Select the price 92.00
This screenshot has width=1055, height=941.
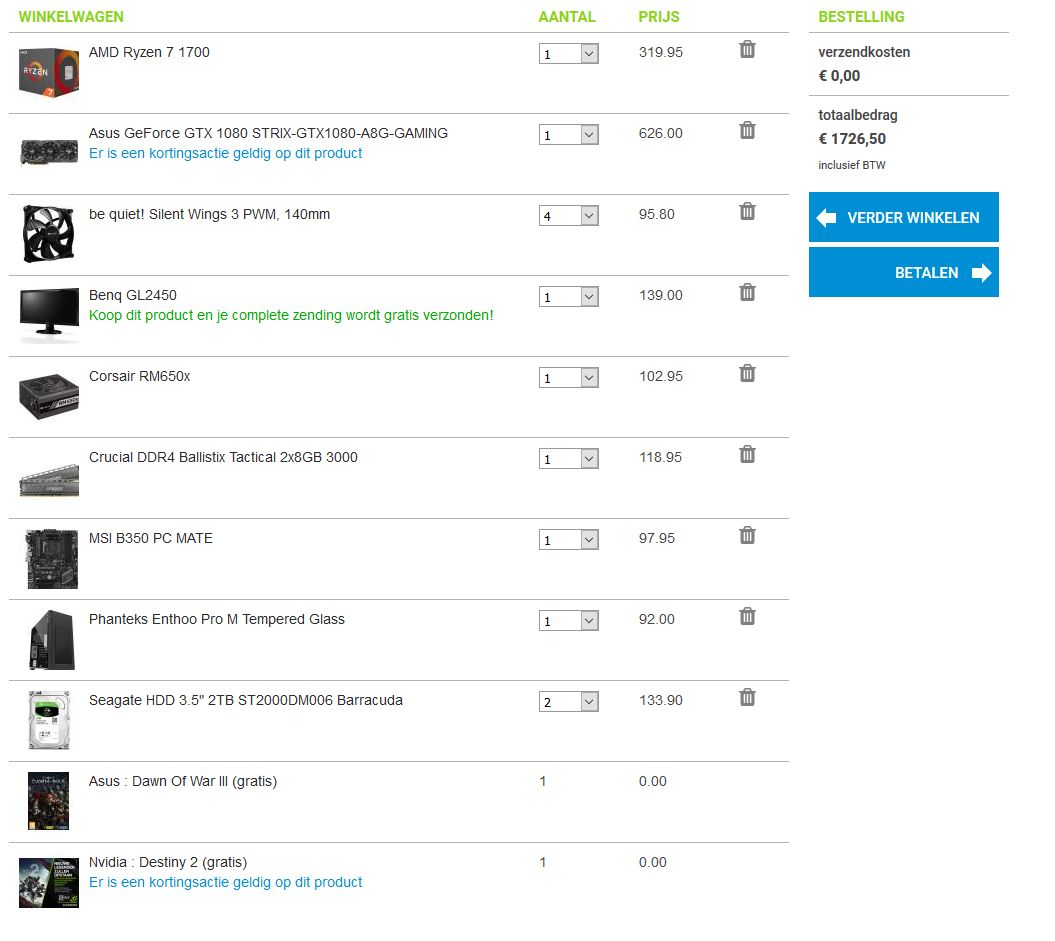coord(657,619)
